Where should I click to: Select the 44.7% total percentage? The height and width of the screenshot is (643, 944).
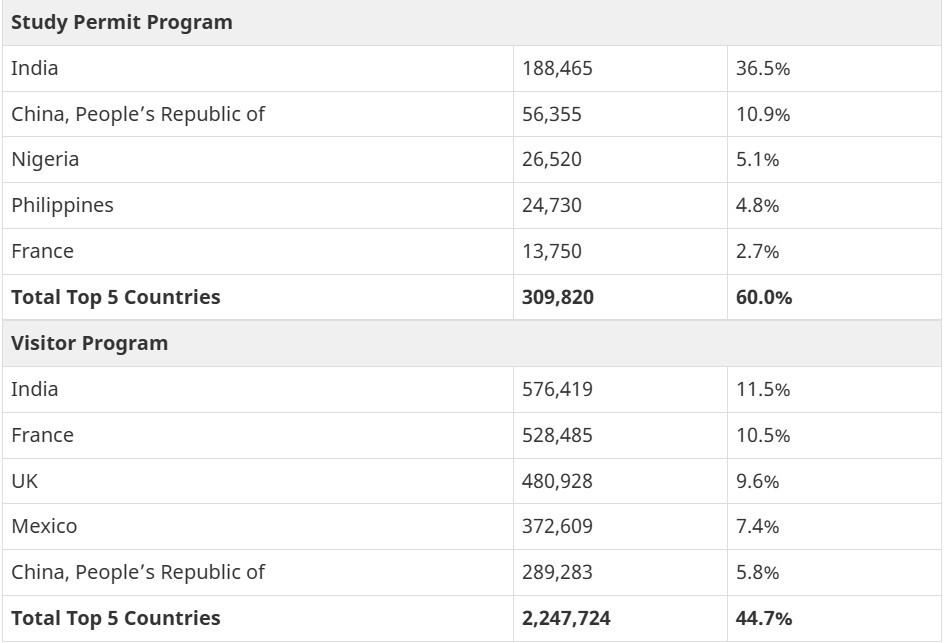click(764, 618)
